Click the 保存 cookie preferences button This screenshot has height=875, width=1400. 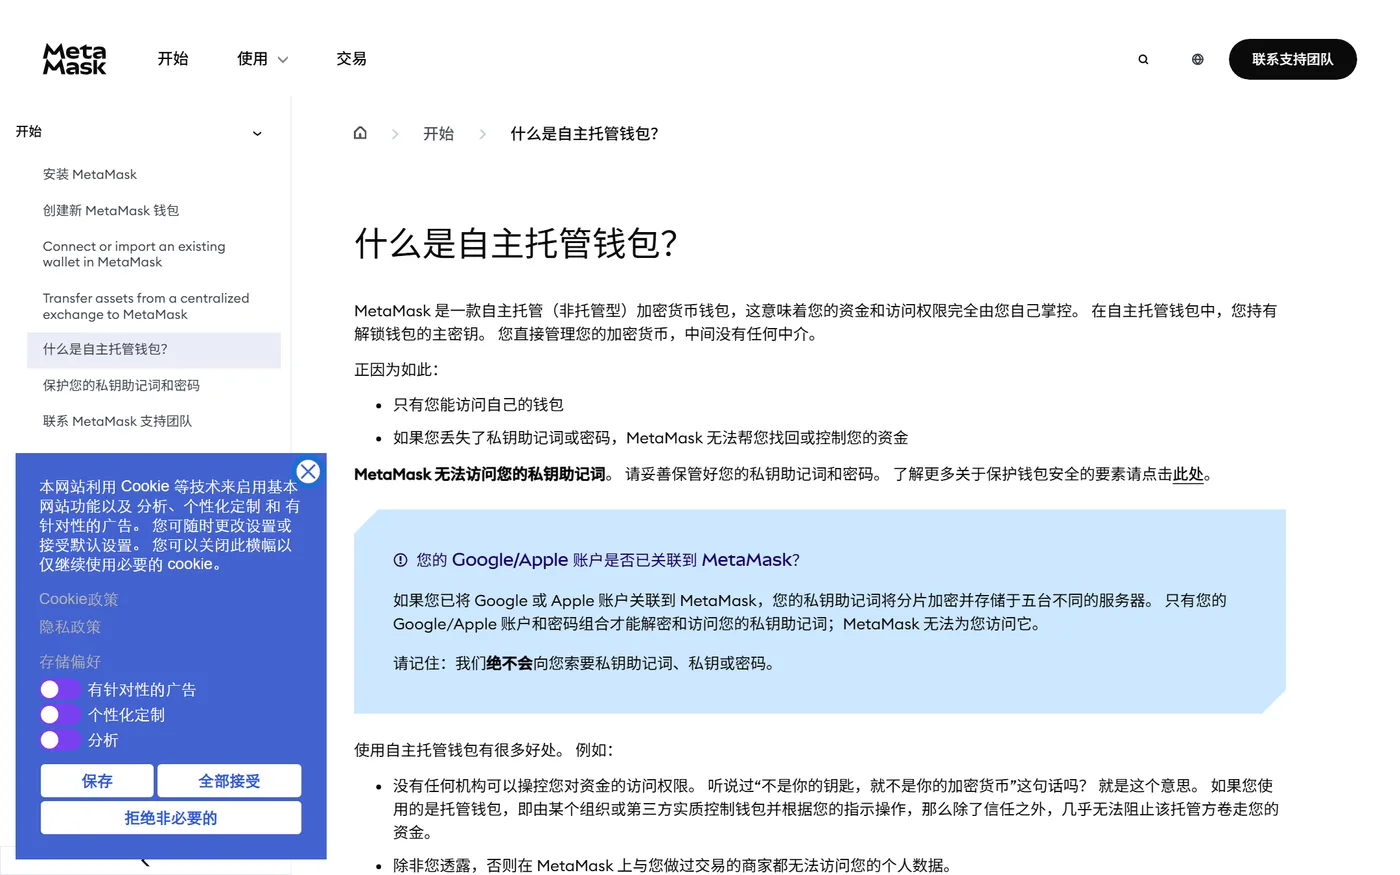coord(97,781)
